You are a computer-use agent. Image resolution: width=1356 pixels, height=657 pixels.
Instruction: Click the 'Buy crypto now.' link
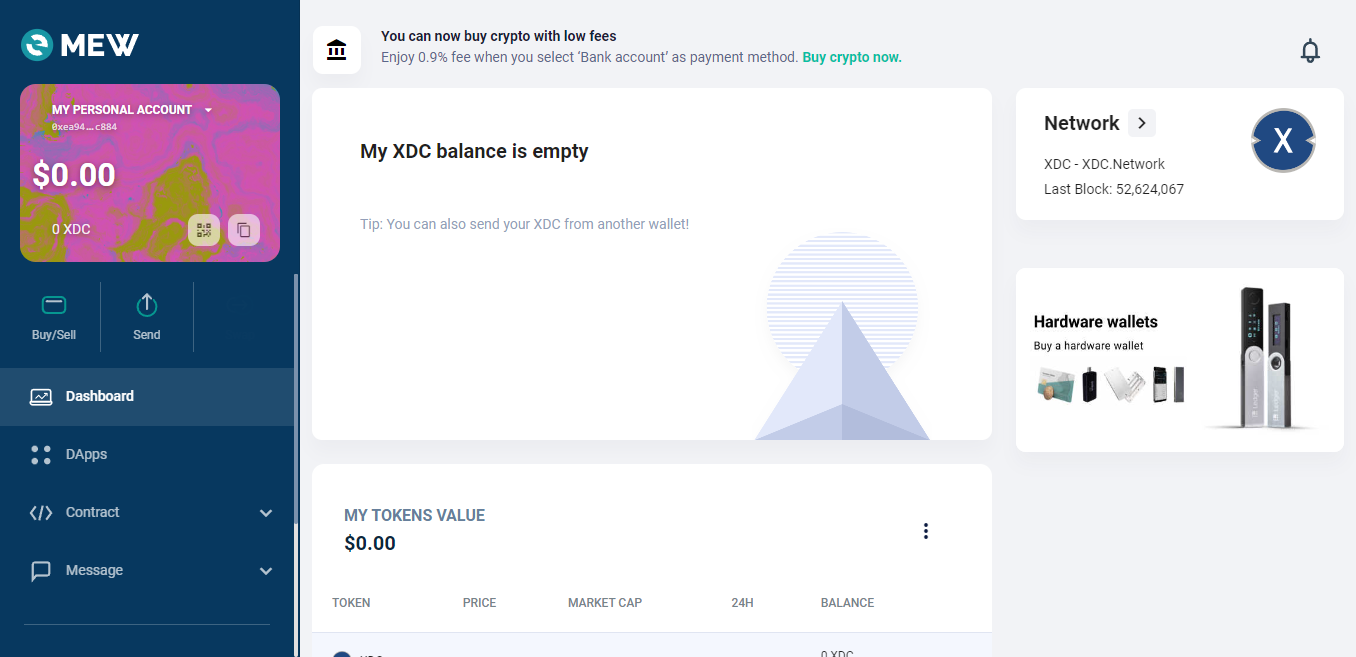(x=852, y=57)
